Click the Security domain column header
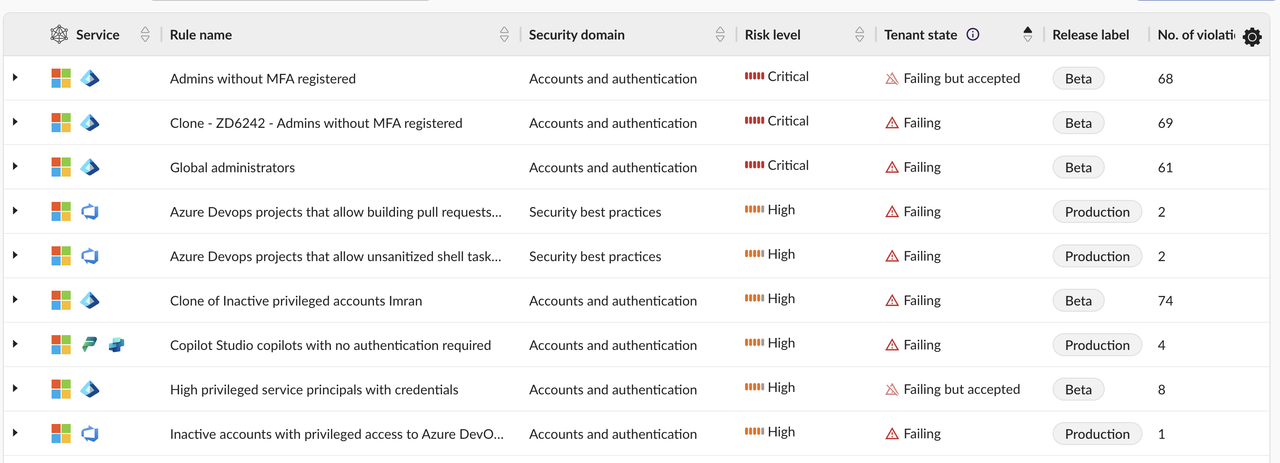Screen dimensions: 1280x463 point(577,35)
